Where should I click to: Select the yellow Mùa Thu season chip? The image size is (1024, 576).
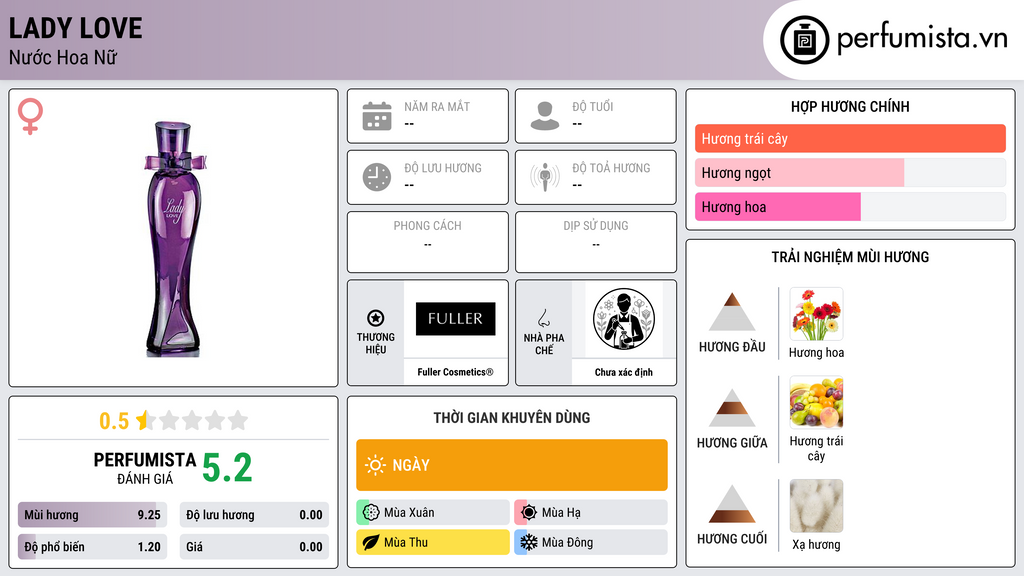coord(433,542)
